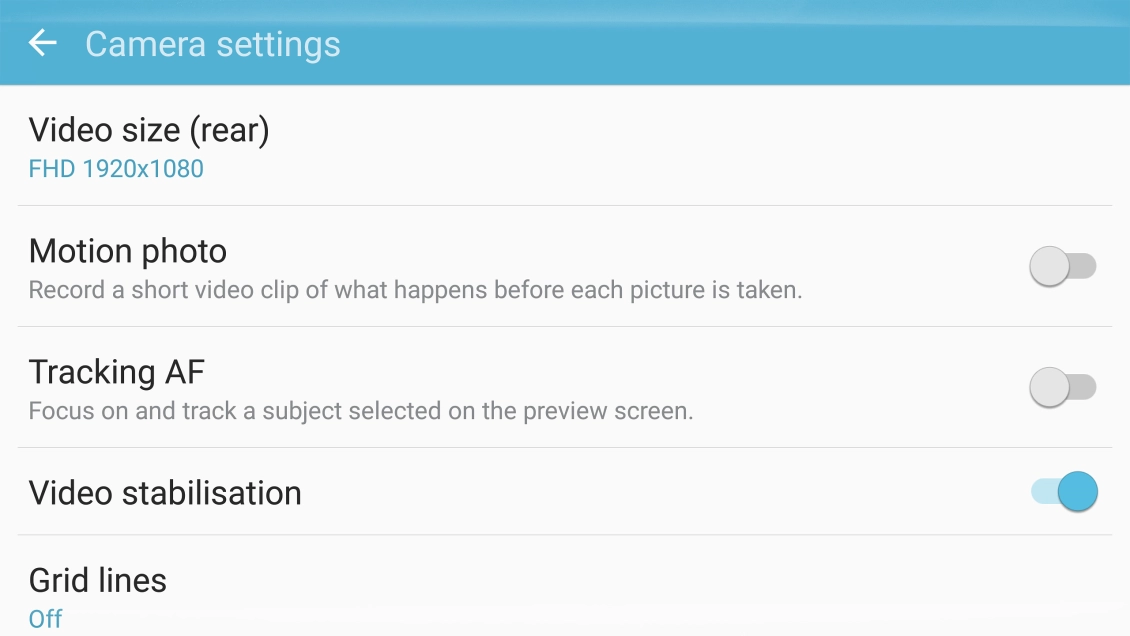
Task: Disable the Video stabilisation switch
Action: click(x=1064, y=492)
